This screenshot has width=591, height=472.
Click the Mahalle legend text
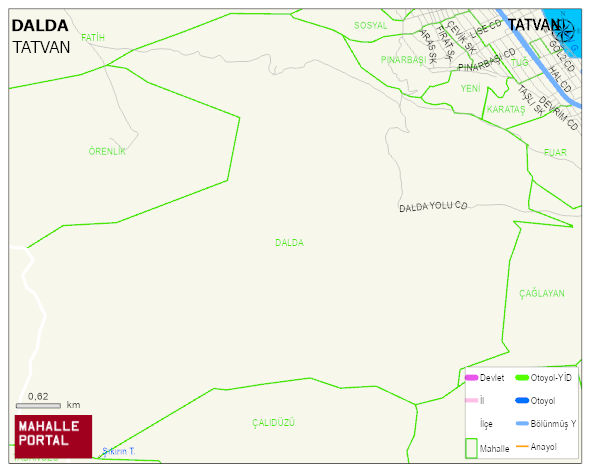pyautogui.click(x=495, y=449)
